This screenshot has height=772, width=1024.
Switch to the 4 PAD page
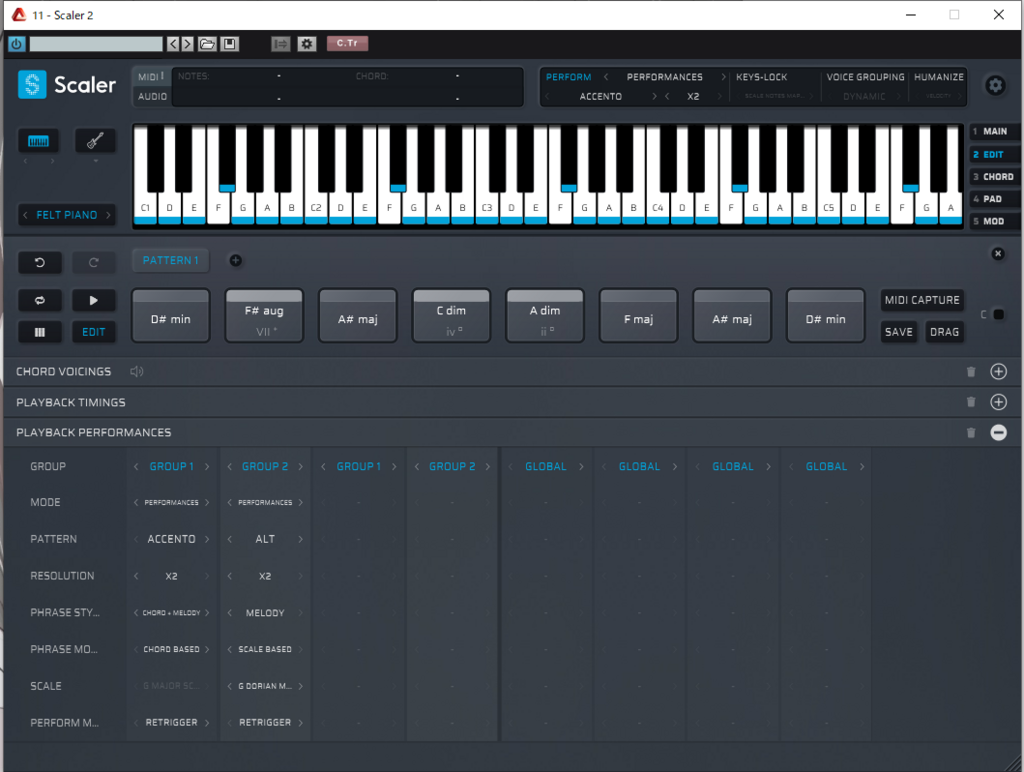point(993,199)
